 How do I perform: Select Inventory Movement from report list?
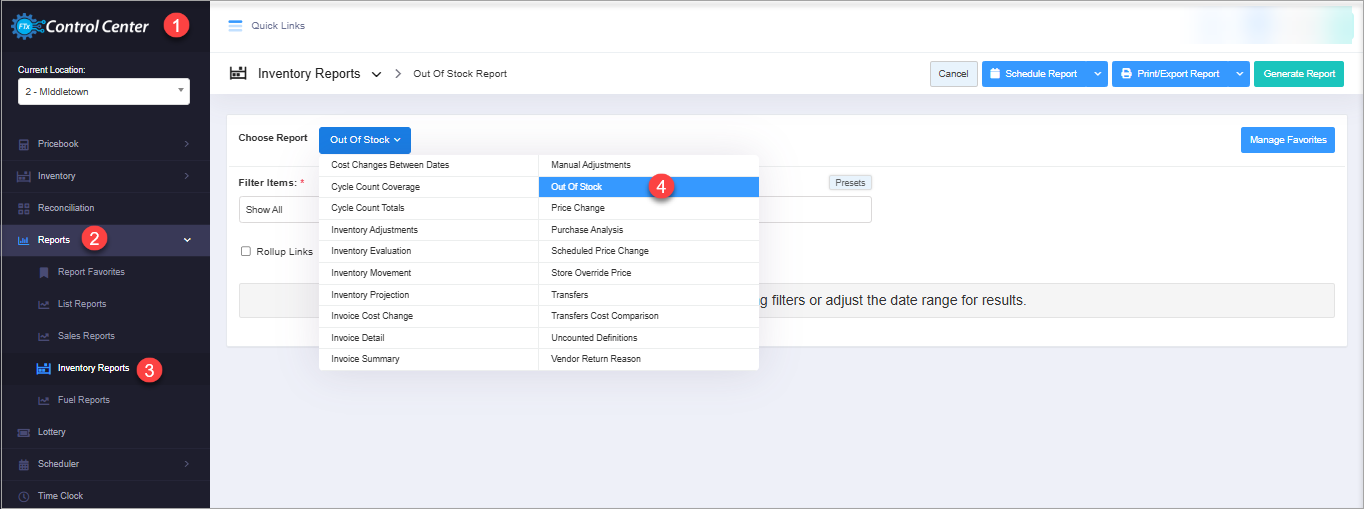click(x=371, y=273)
